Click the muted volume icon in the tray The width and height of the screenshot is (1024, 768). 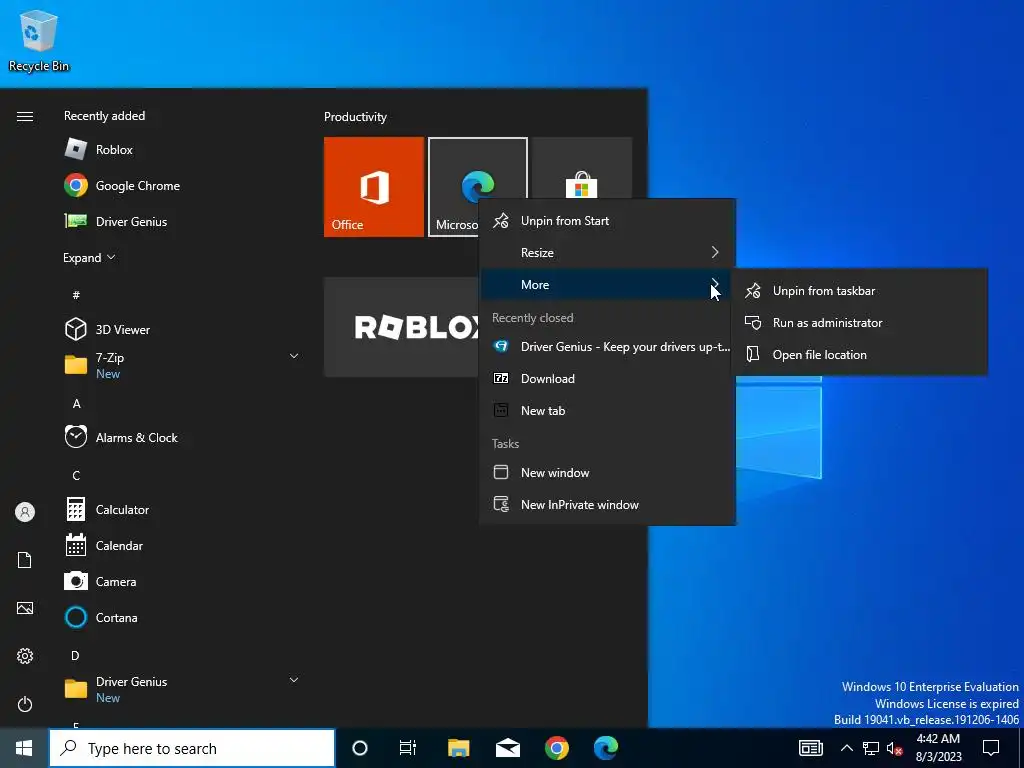click(x=894, y=748)
